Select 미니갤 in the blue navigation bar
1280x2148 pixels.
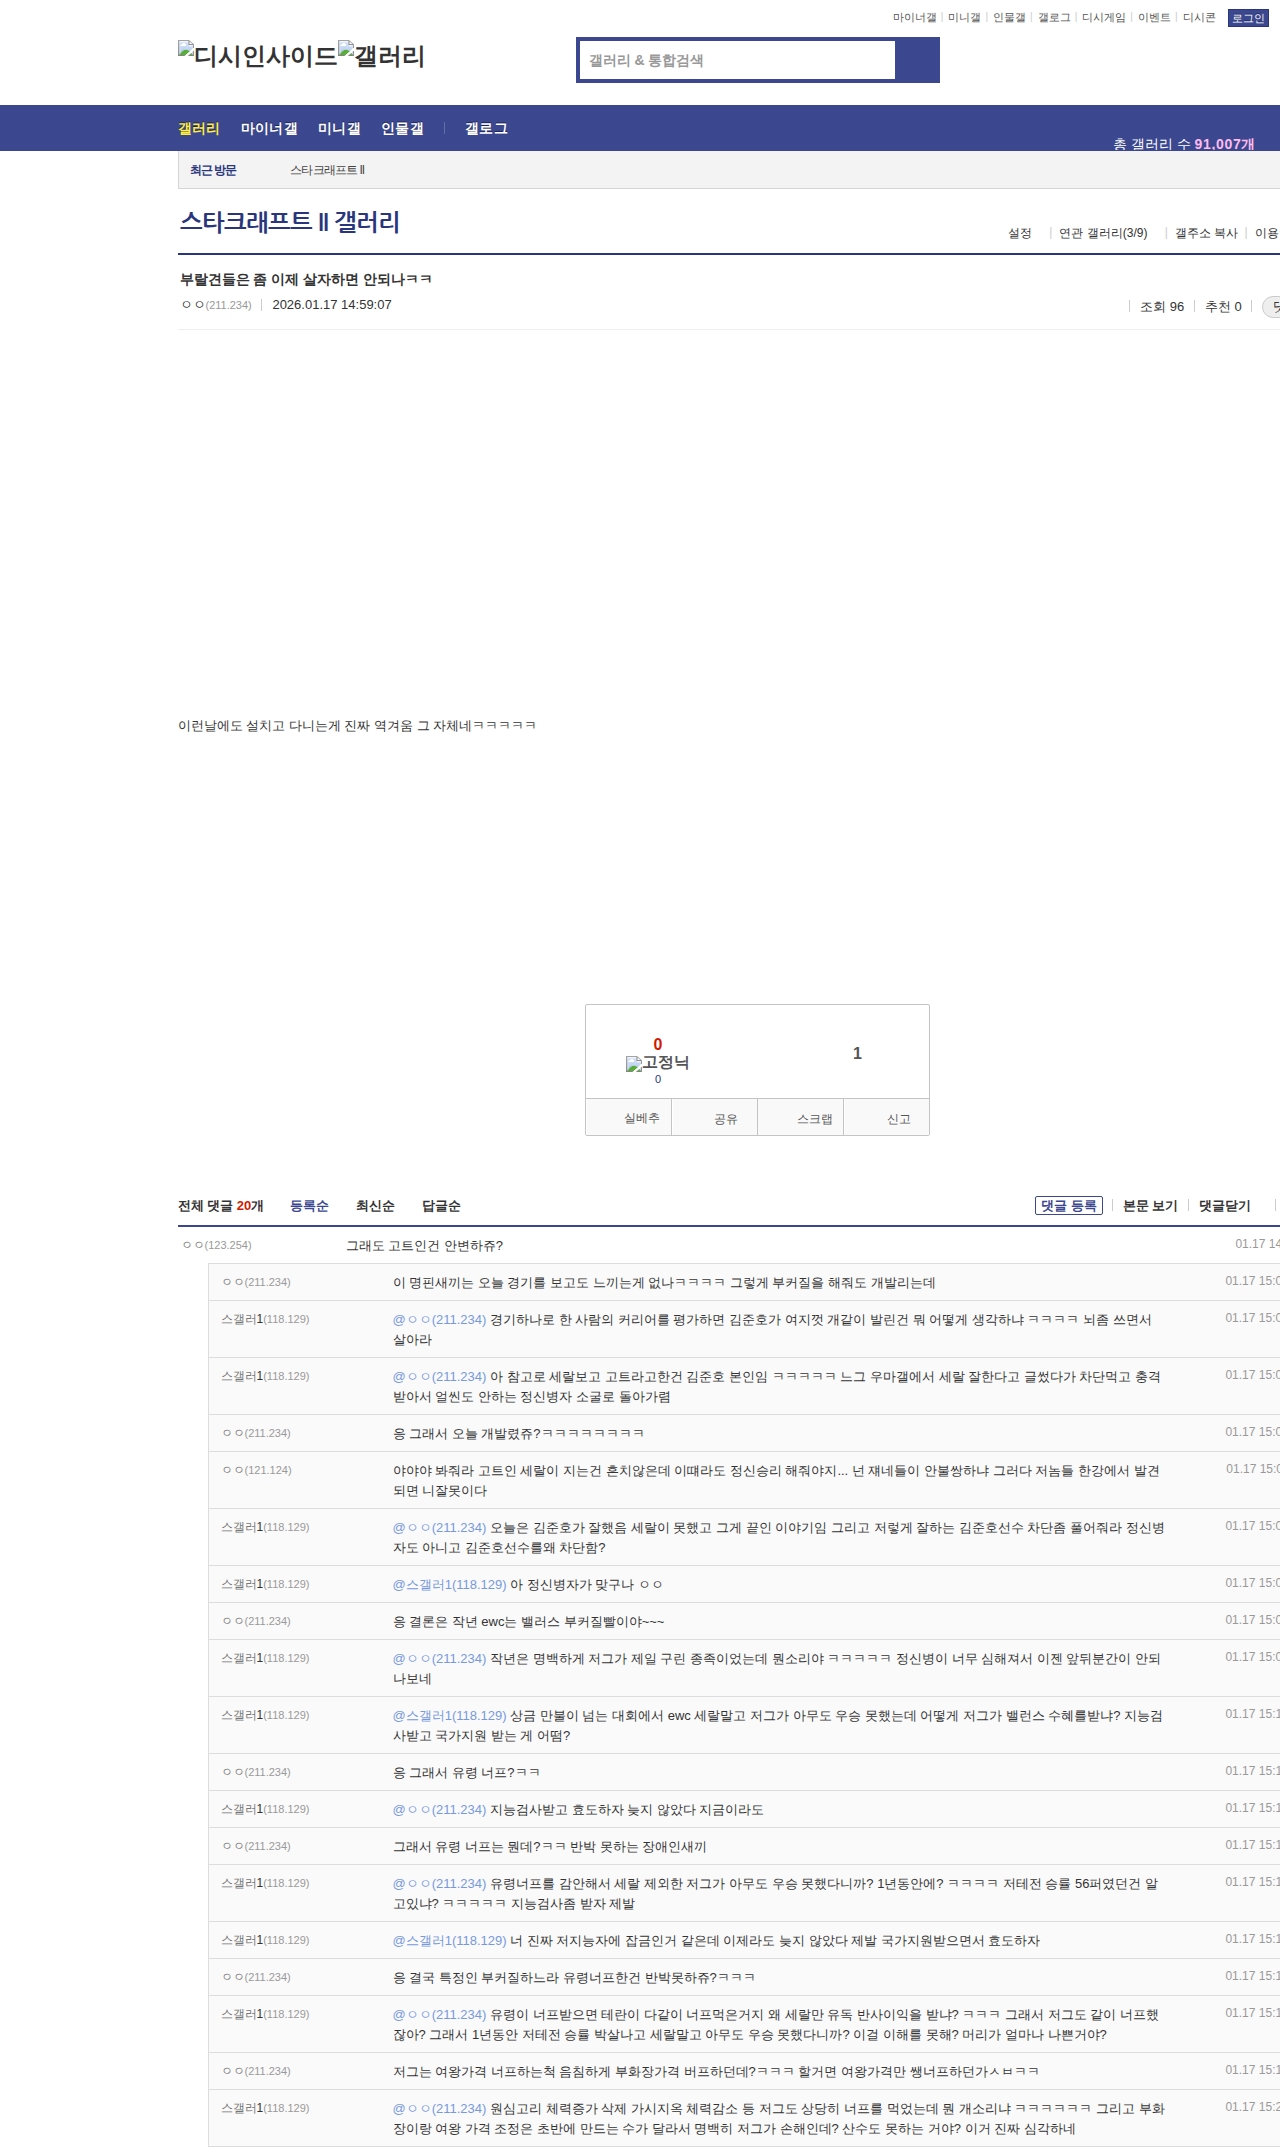(339, 129)
